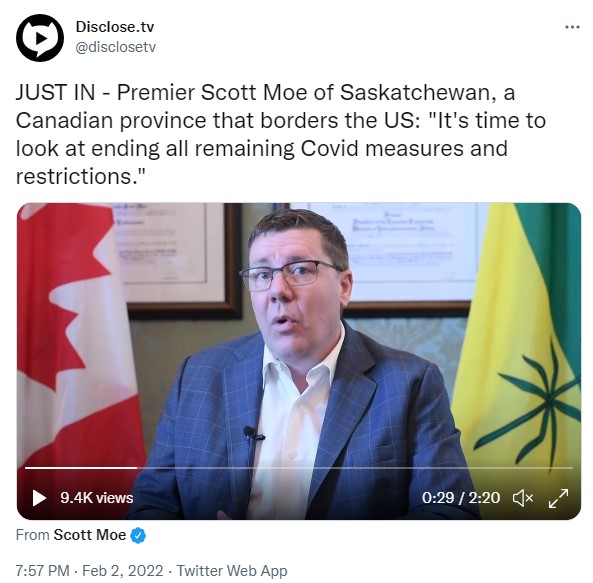Open the Scott Moe source profile
The image size is (593, 583).
90,535
